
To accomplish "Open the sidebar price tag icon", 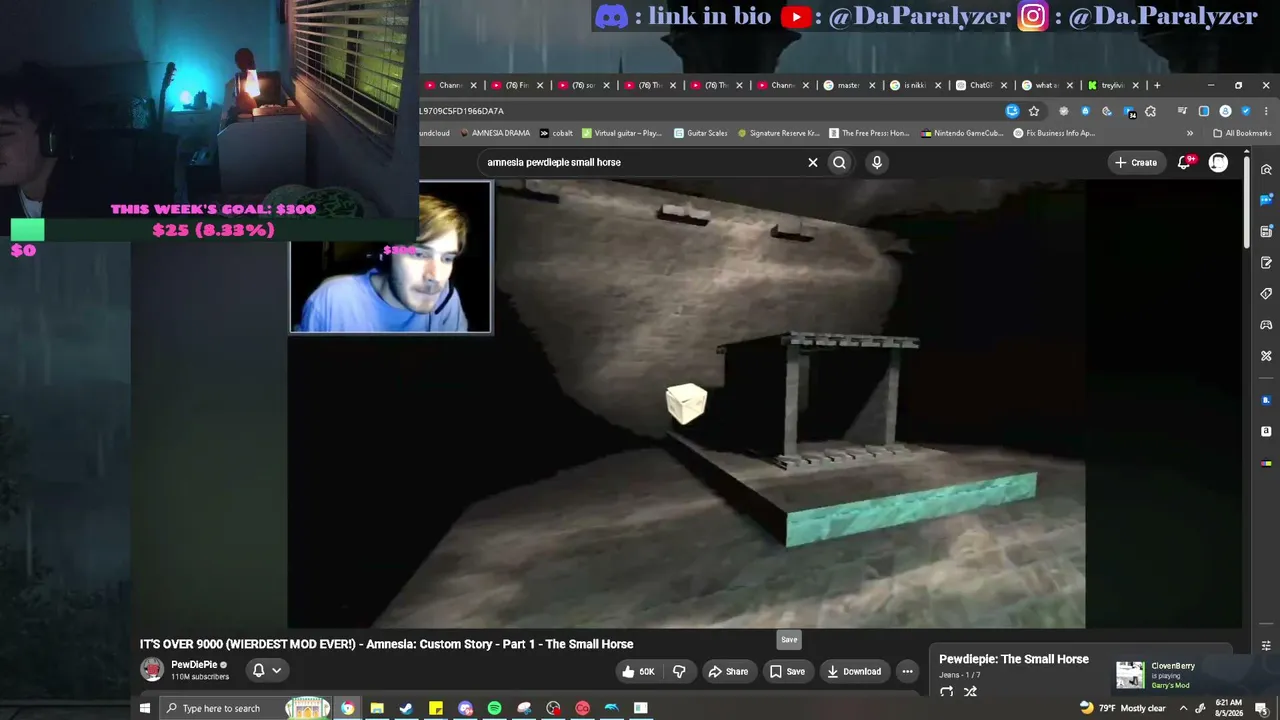I will (x=1266, y=294).
